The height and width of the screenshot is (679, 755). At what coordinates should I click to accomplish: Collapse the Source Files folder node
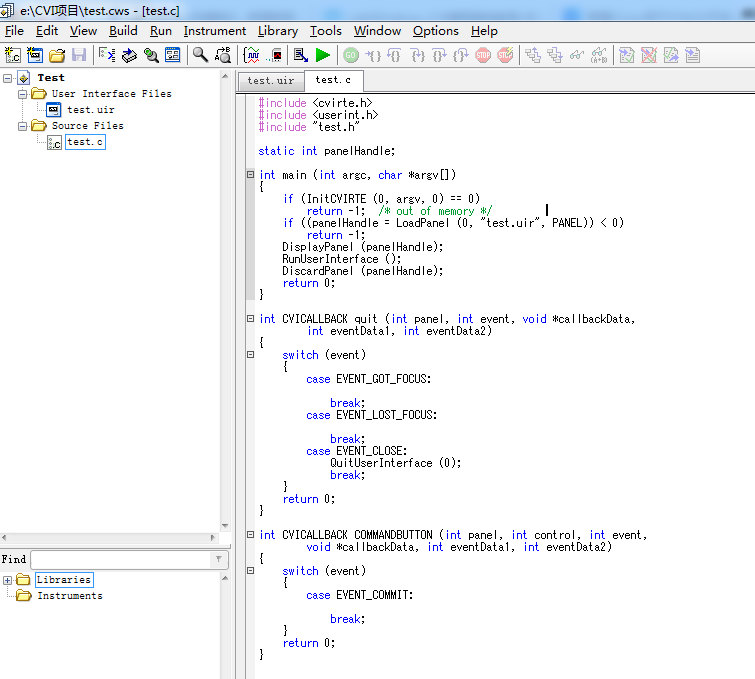tap(22, 126)
